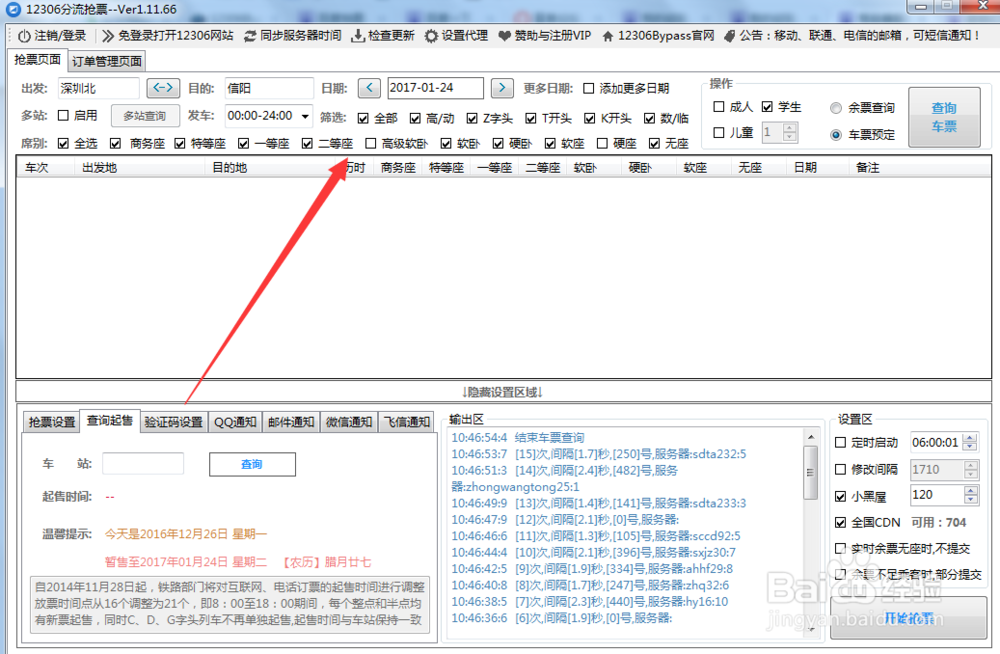Toggle 二等座 seat checkbox
The image size is (1000, 654).
[307, 144]
